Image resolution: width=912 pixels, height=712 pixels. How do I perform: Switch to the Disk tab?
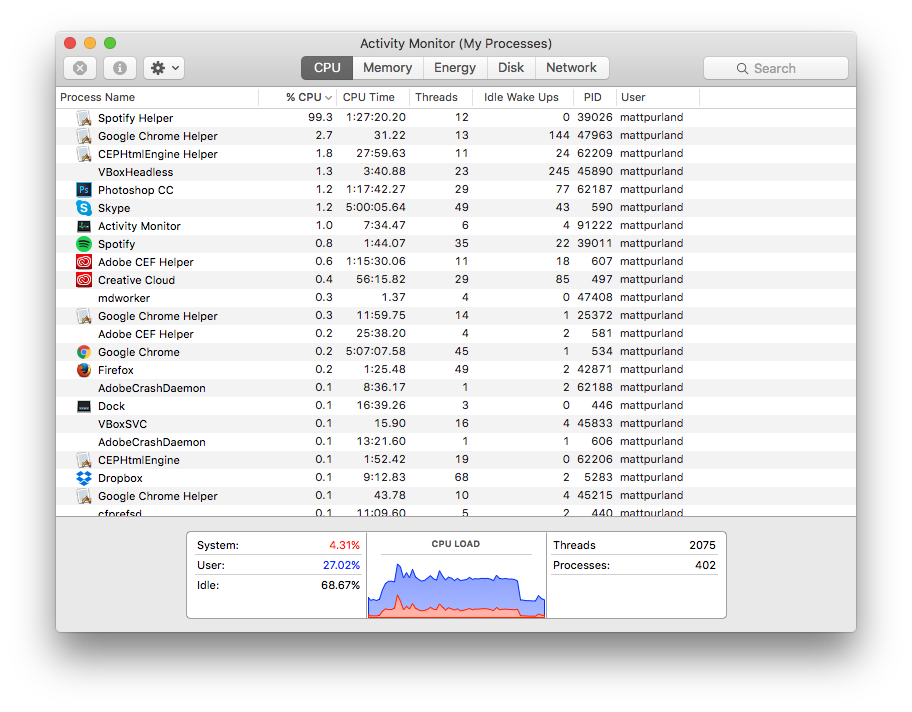511,68
